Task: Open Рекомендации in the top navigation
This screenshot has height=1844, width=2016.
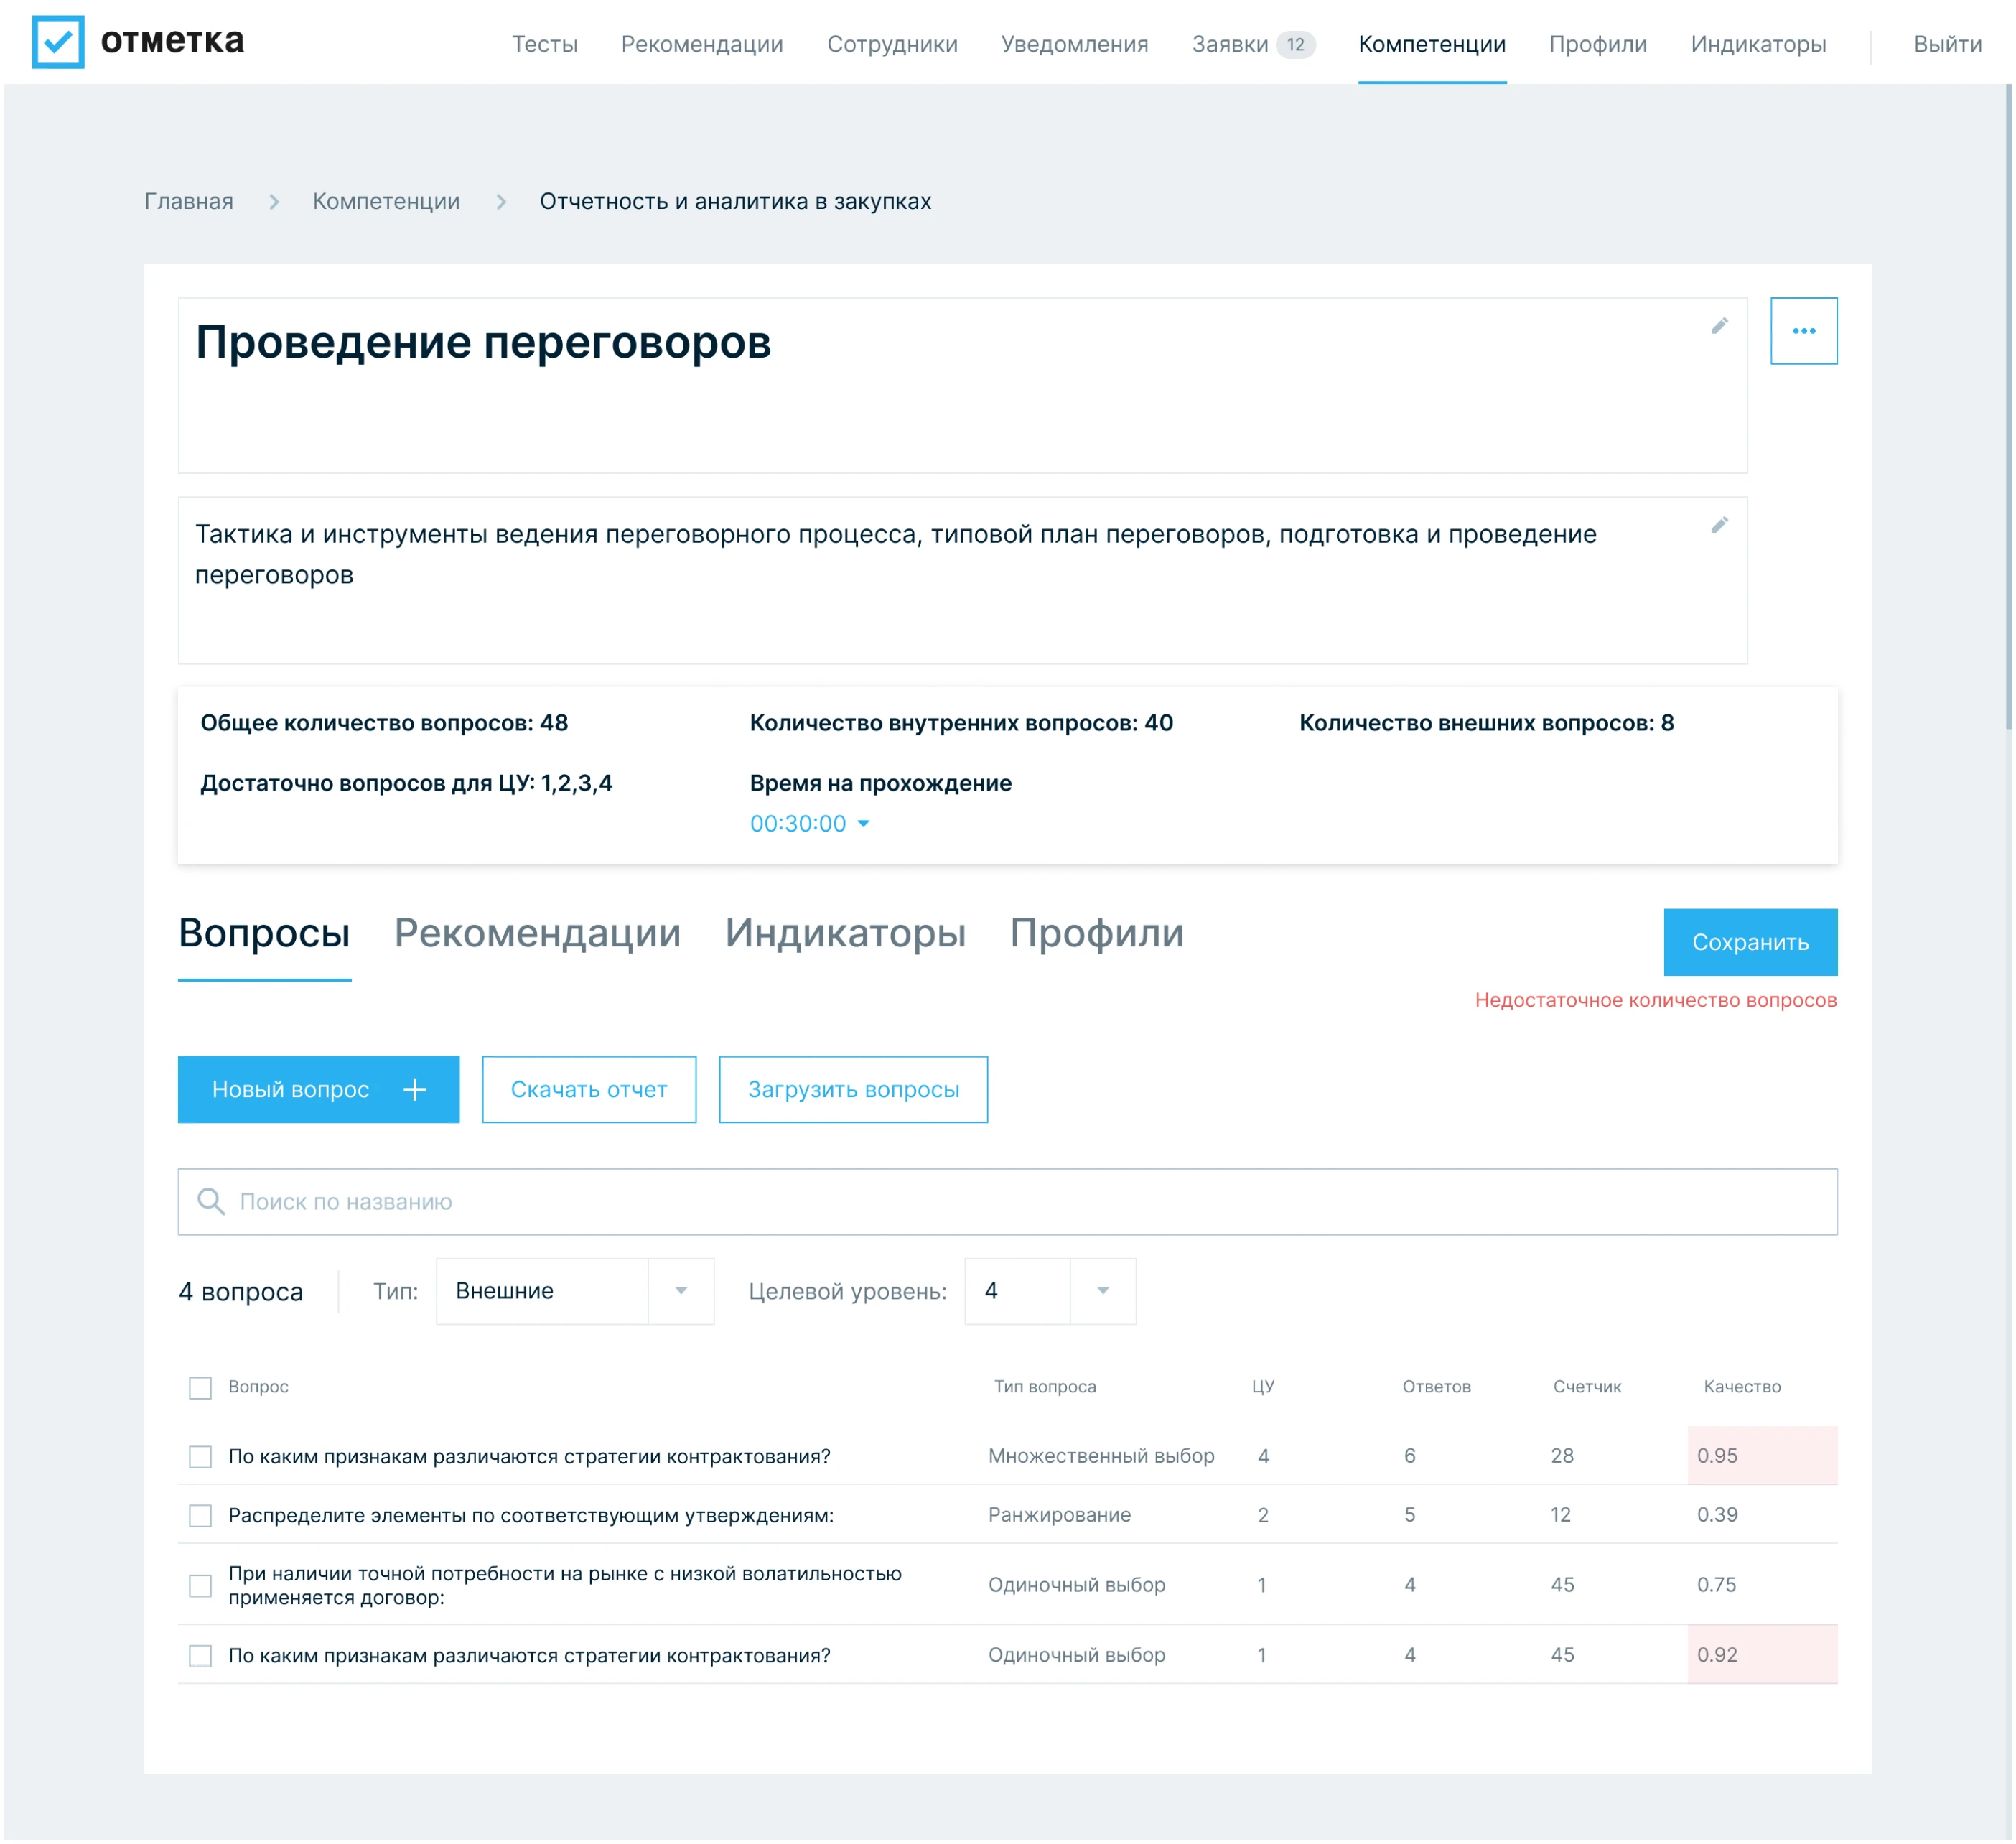Action: tap(701, 44)
